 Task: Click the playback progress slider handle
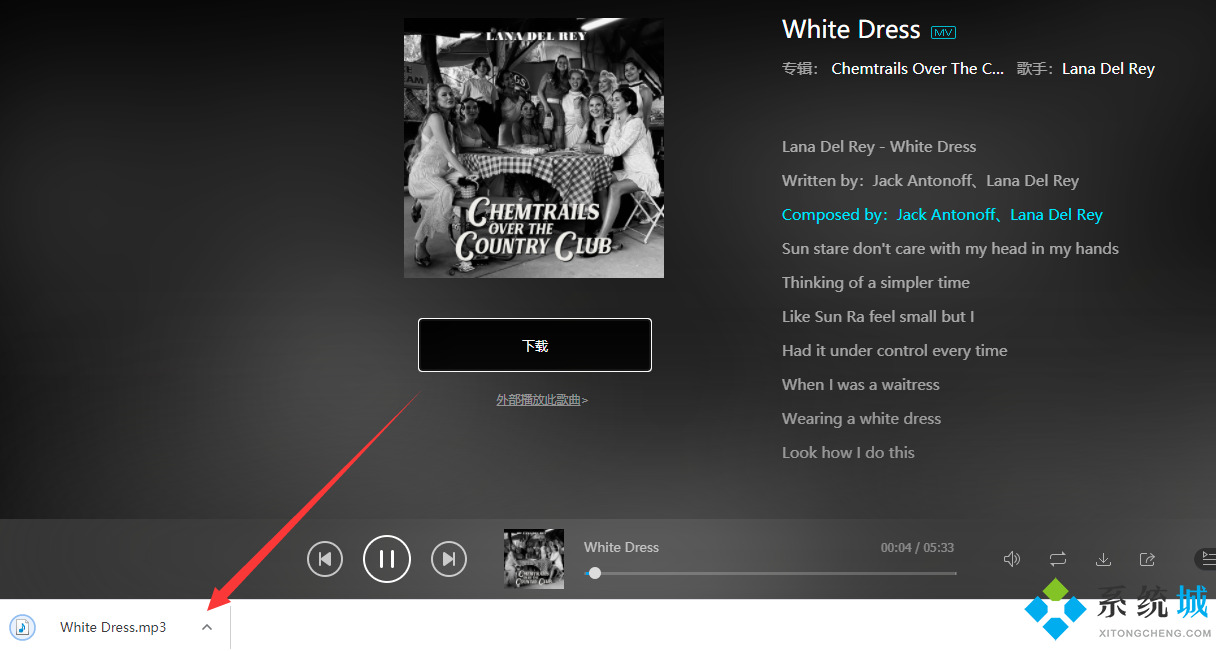point(595,573)
